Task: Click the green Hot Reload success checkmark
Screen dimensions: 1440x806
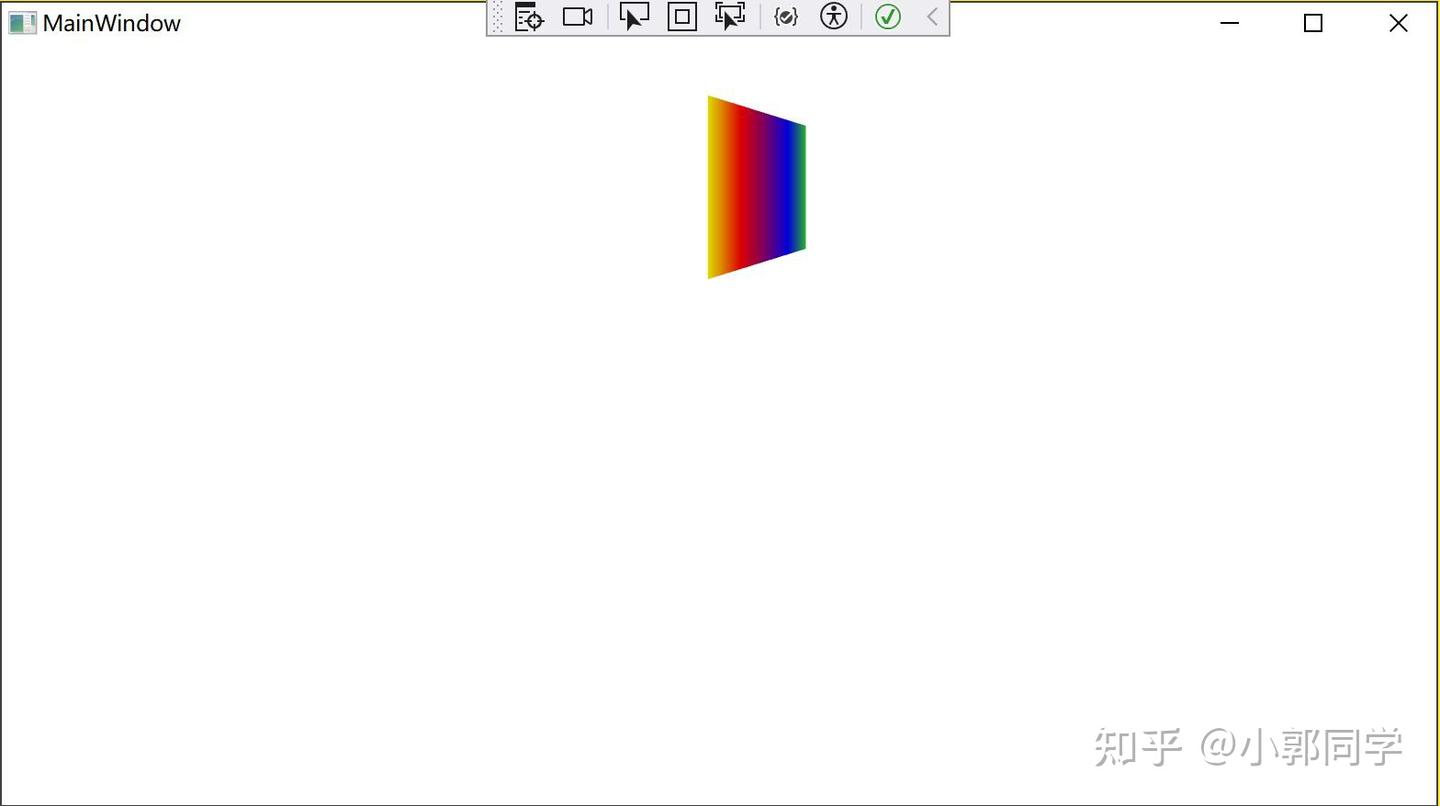Action: pos(887,17)
